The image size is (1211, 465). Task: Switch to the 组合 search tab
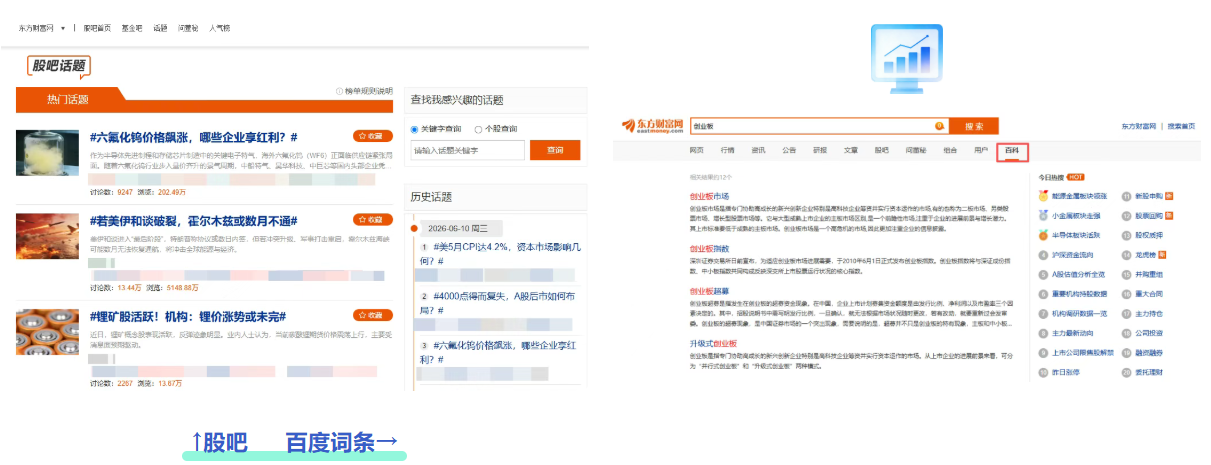(x=949, y=150)
